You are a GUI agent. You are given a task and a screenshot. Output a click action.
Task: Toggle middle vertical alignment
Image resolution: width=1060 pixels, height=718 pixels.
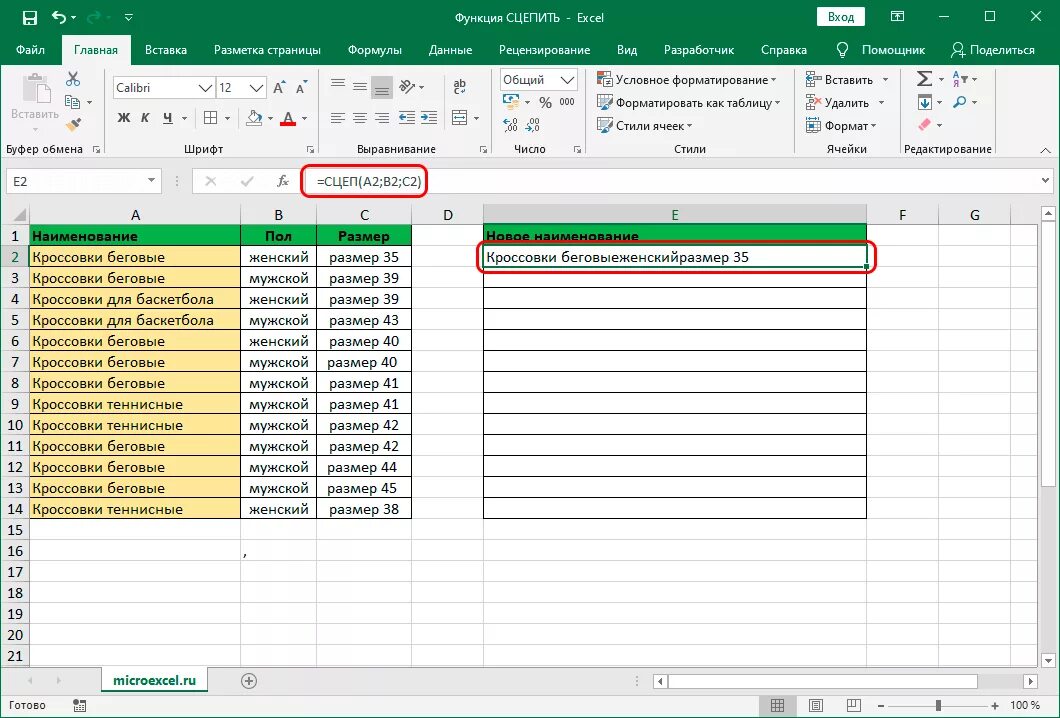pyautogui.click(x=360, y=87)
